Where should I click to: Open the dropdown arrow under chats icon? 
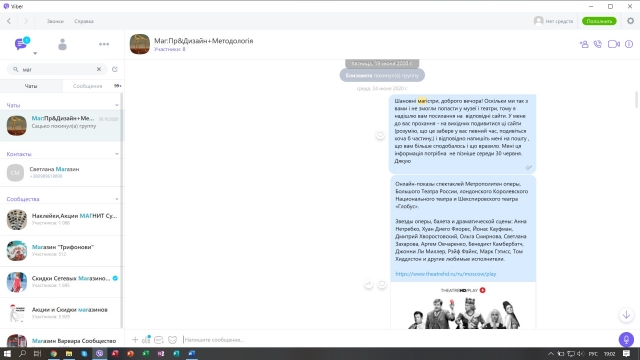coord(35,53)
